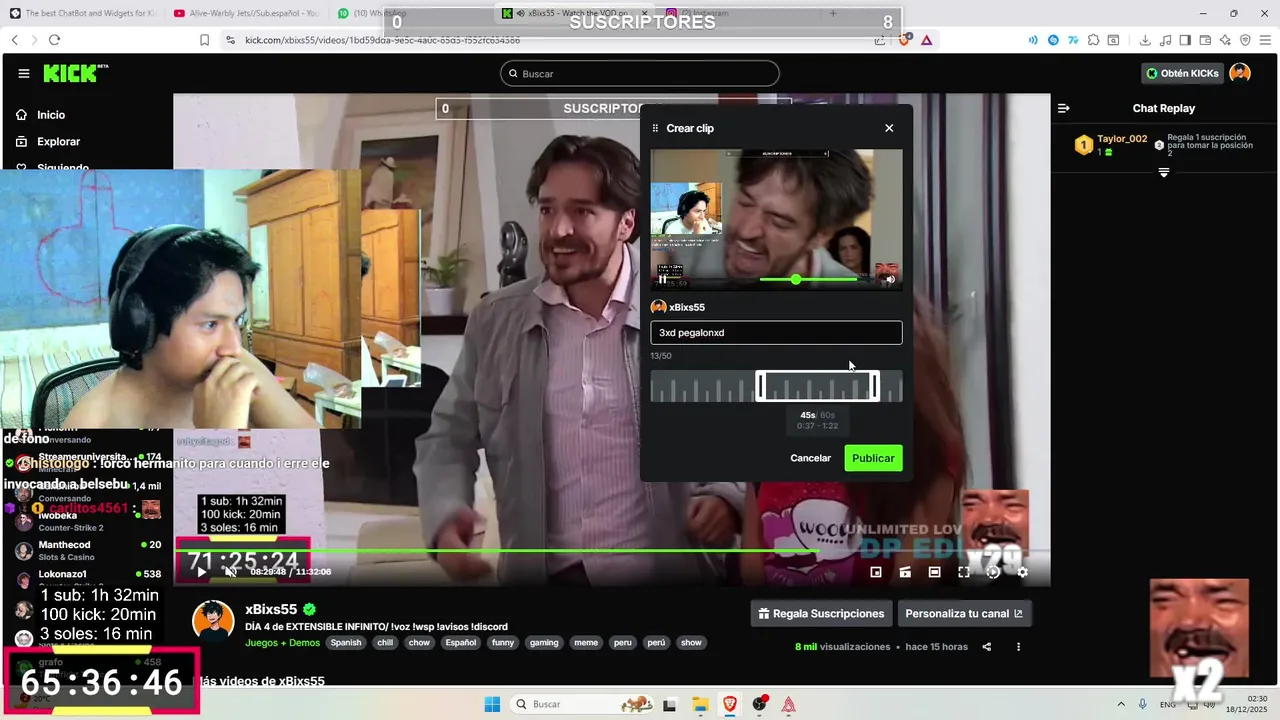This screenshot has width=1280, height=720.
Task: Collapse the Chat Replay panel
Action: point(1064,108)
